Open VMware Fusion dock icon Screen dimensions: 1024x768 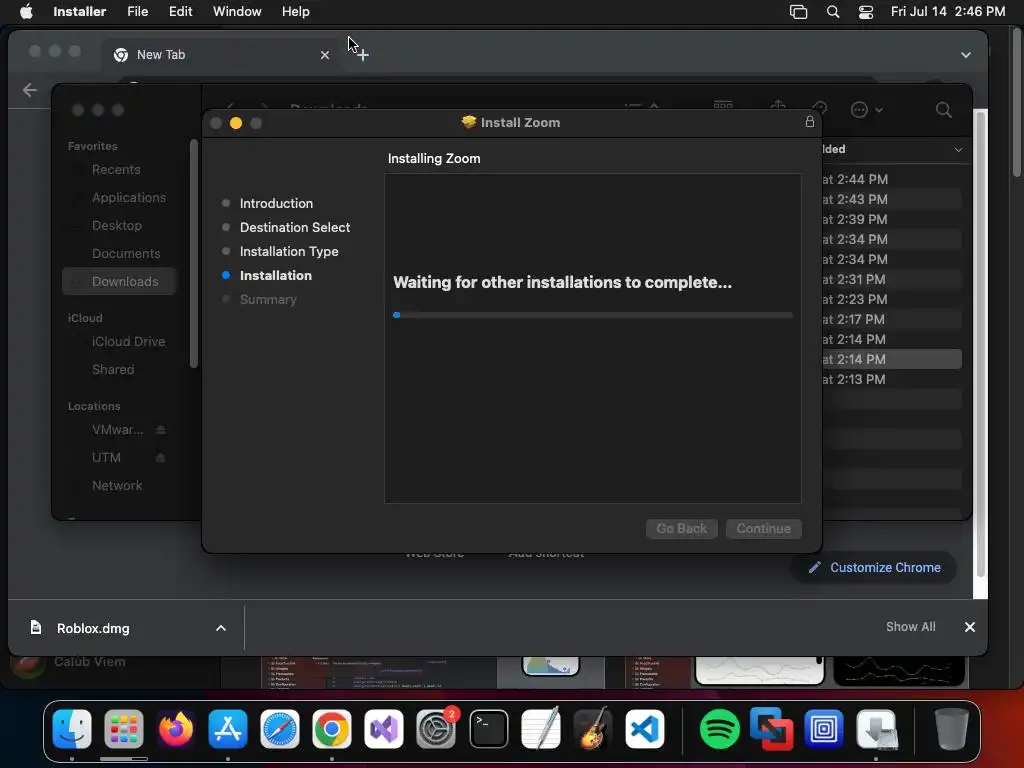tap(771, 728)
